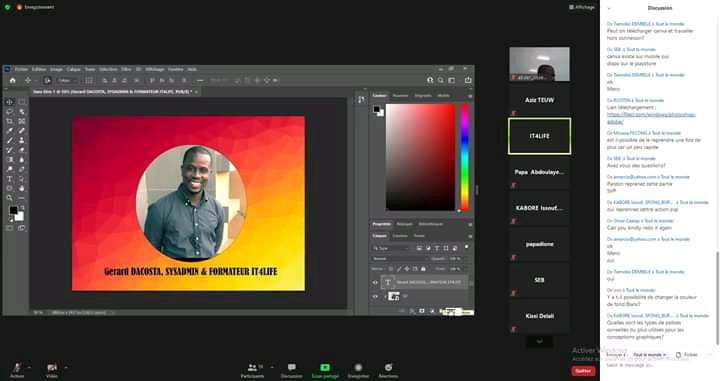The image size is (720, 381).
Task: Select the Clone Stamp tool
Action: 22,140
